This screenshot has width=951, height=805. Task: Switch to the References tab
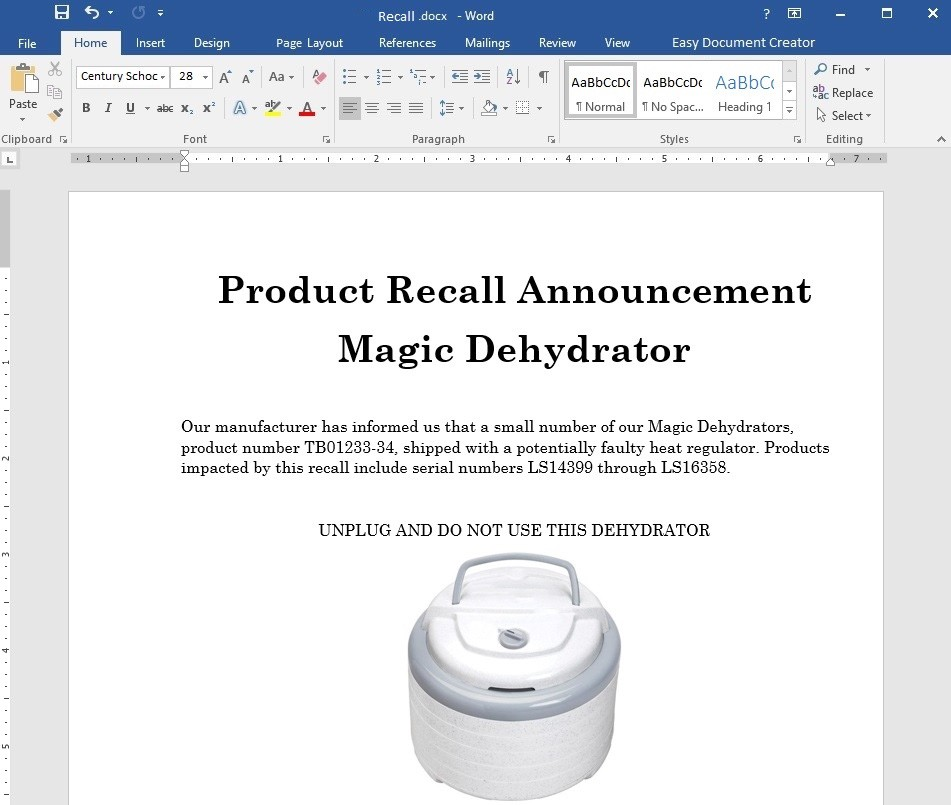click(407, 43)
